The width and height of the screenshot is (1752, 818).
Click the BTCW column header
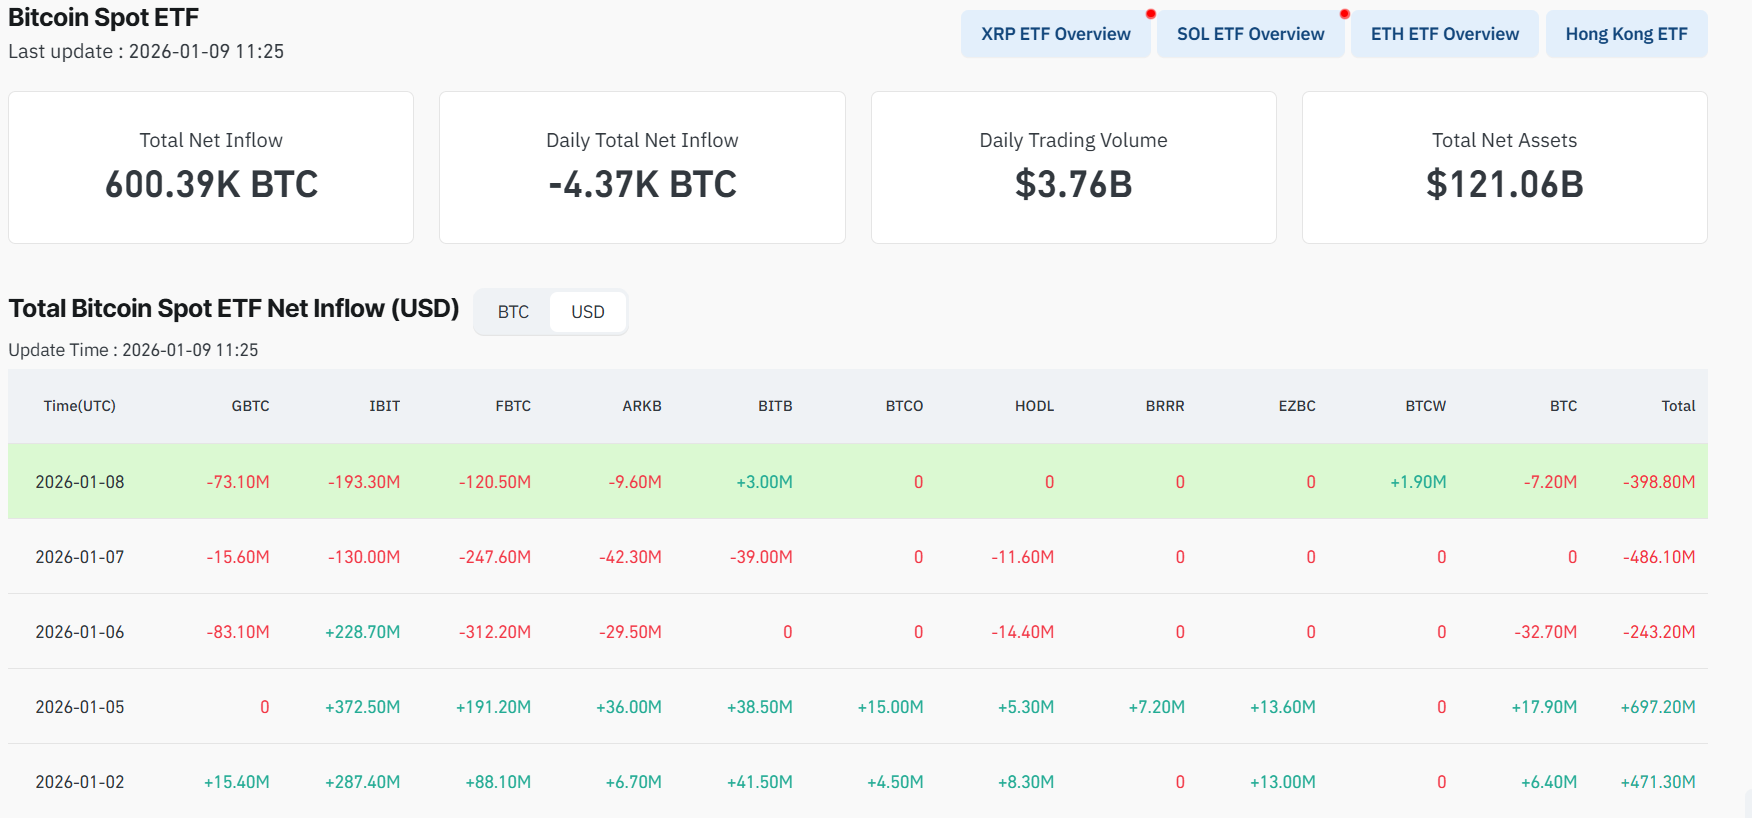1425,406
